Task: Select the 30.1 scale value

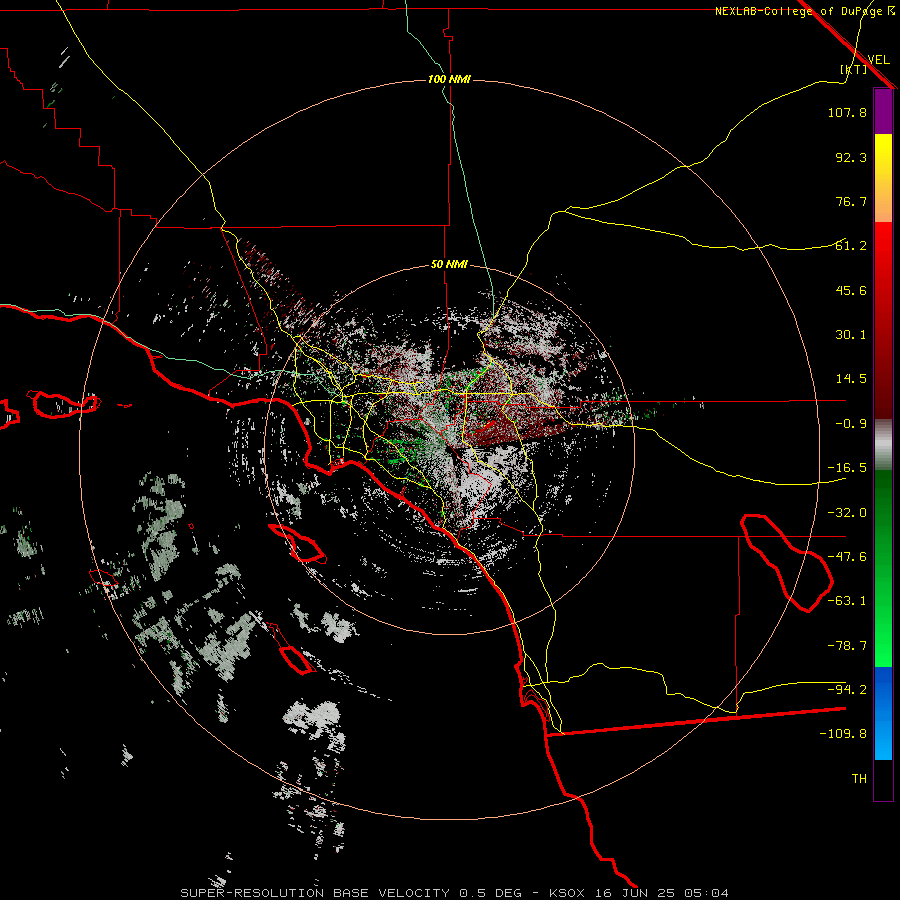Action: 851,335
